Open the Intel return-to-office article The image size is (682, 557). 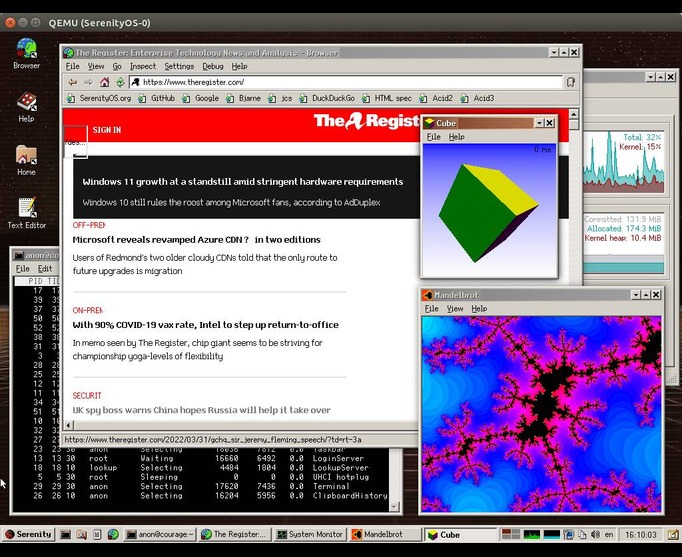pyautogui.click(x=205, y=325)
